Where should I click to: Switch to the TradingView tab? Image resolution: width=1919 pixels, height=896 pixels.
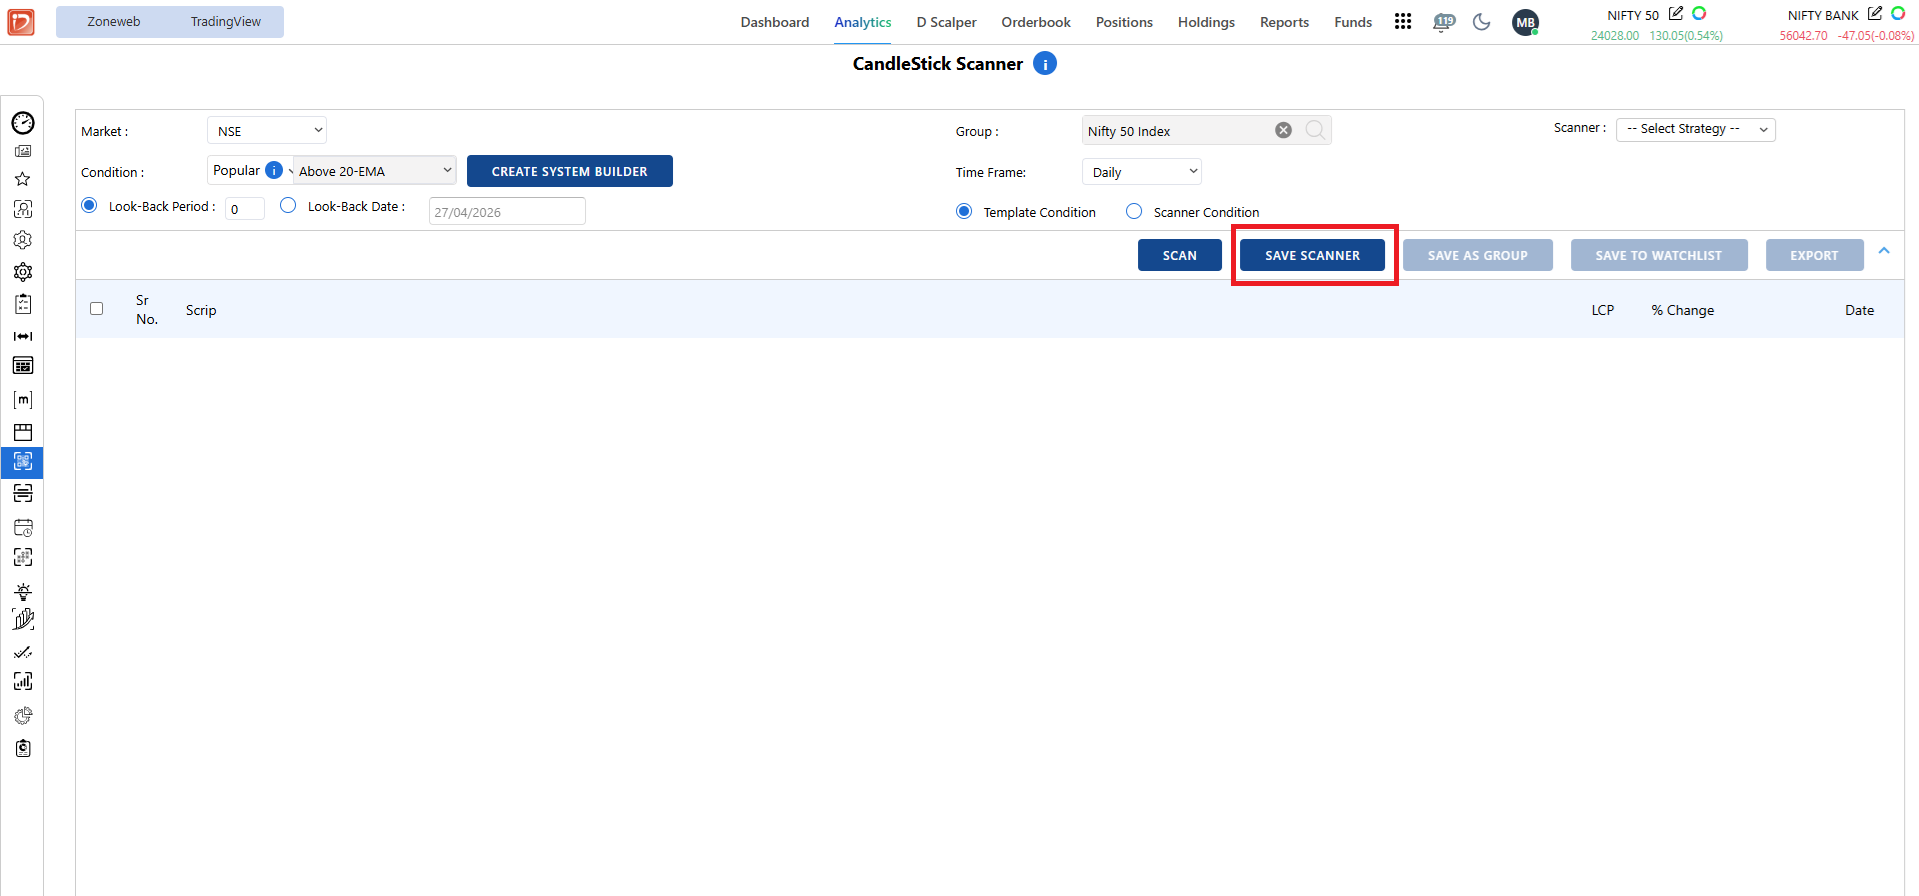click(x=225, y=22)
